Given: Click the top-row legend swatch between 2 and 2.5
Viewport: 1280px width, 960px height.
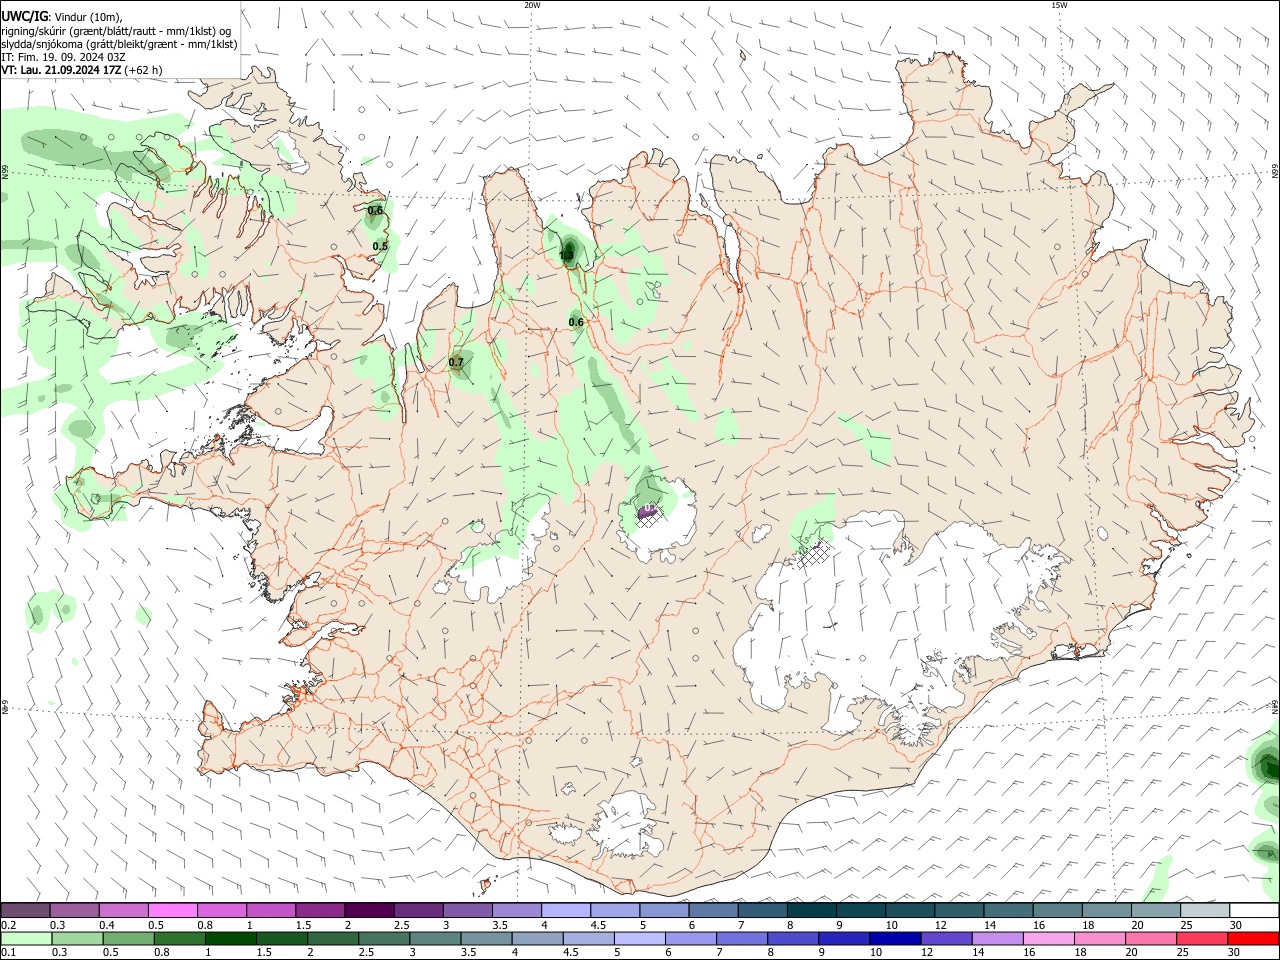Looking at the screenshot, I should (x=369, y=910).
